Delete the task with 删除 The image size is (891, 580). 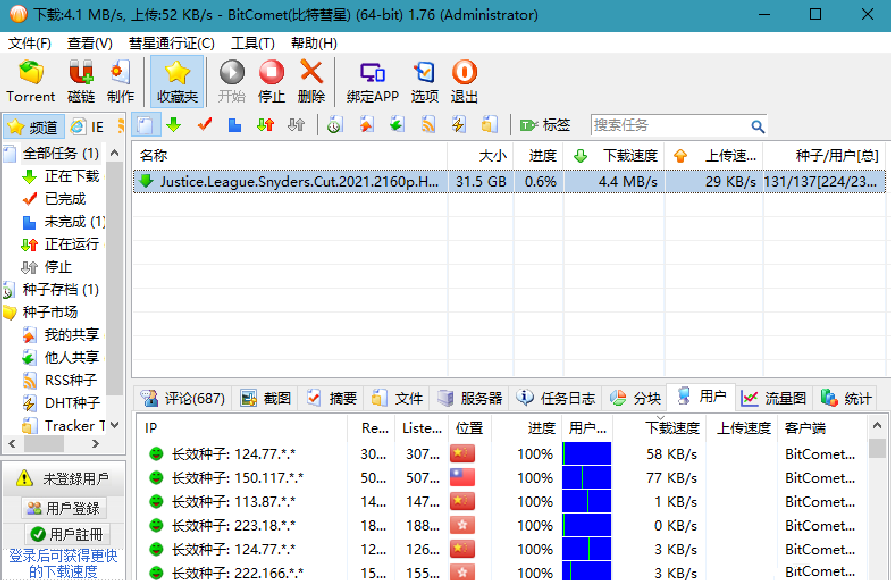(311, 81)
